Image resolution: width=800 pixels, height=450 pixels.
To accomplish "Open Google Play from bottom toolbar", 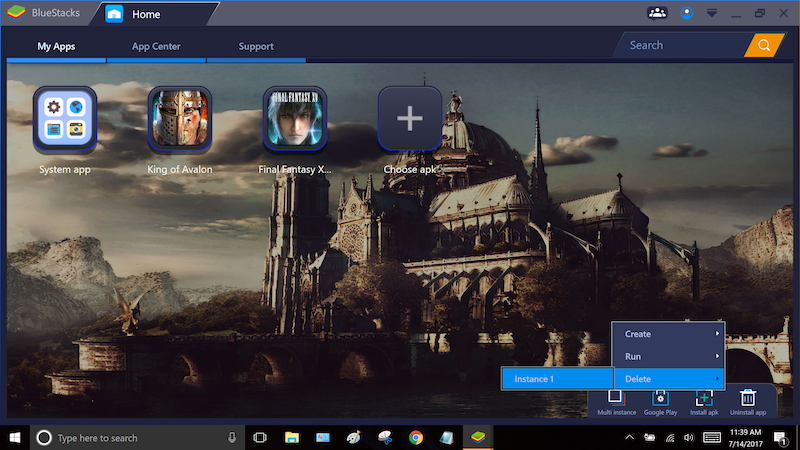I will click(x=660, y=402).
